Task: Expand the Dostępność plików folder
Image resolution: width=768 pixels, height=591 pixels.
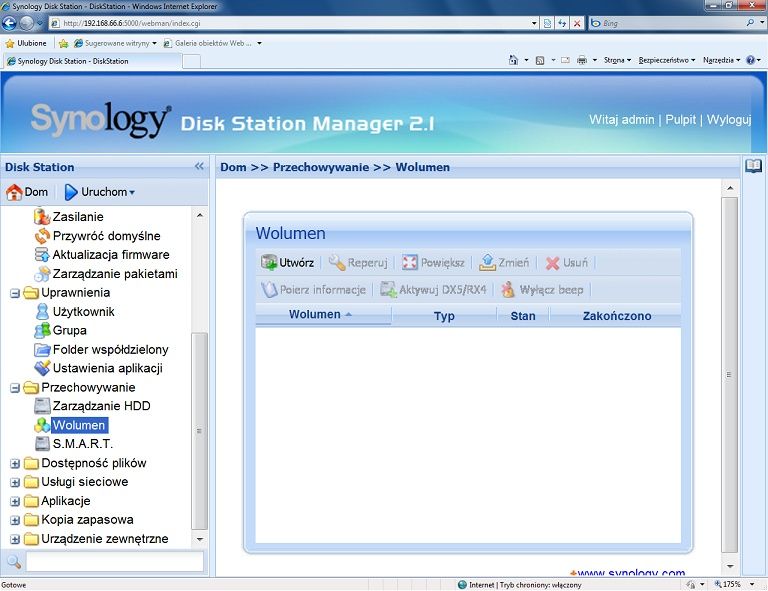Action: [15, 464]
